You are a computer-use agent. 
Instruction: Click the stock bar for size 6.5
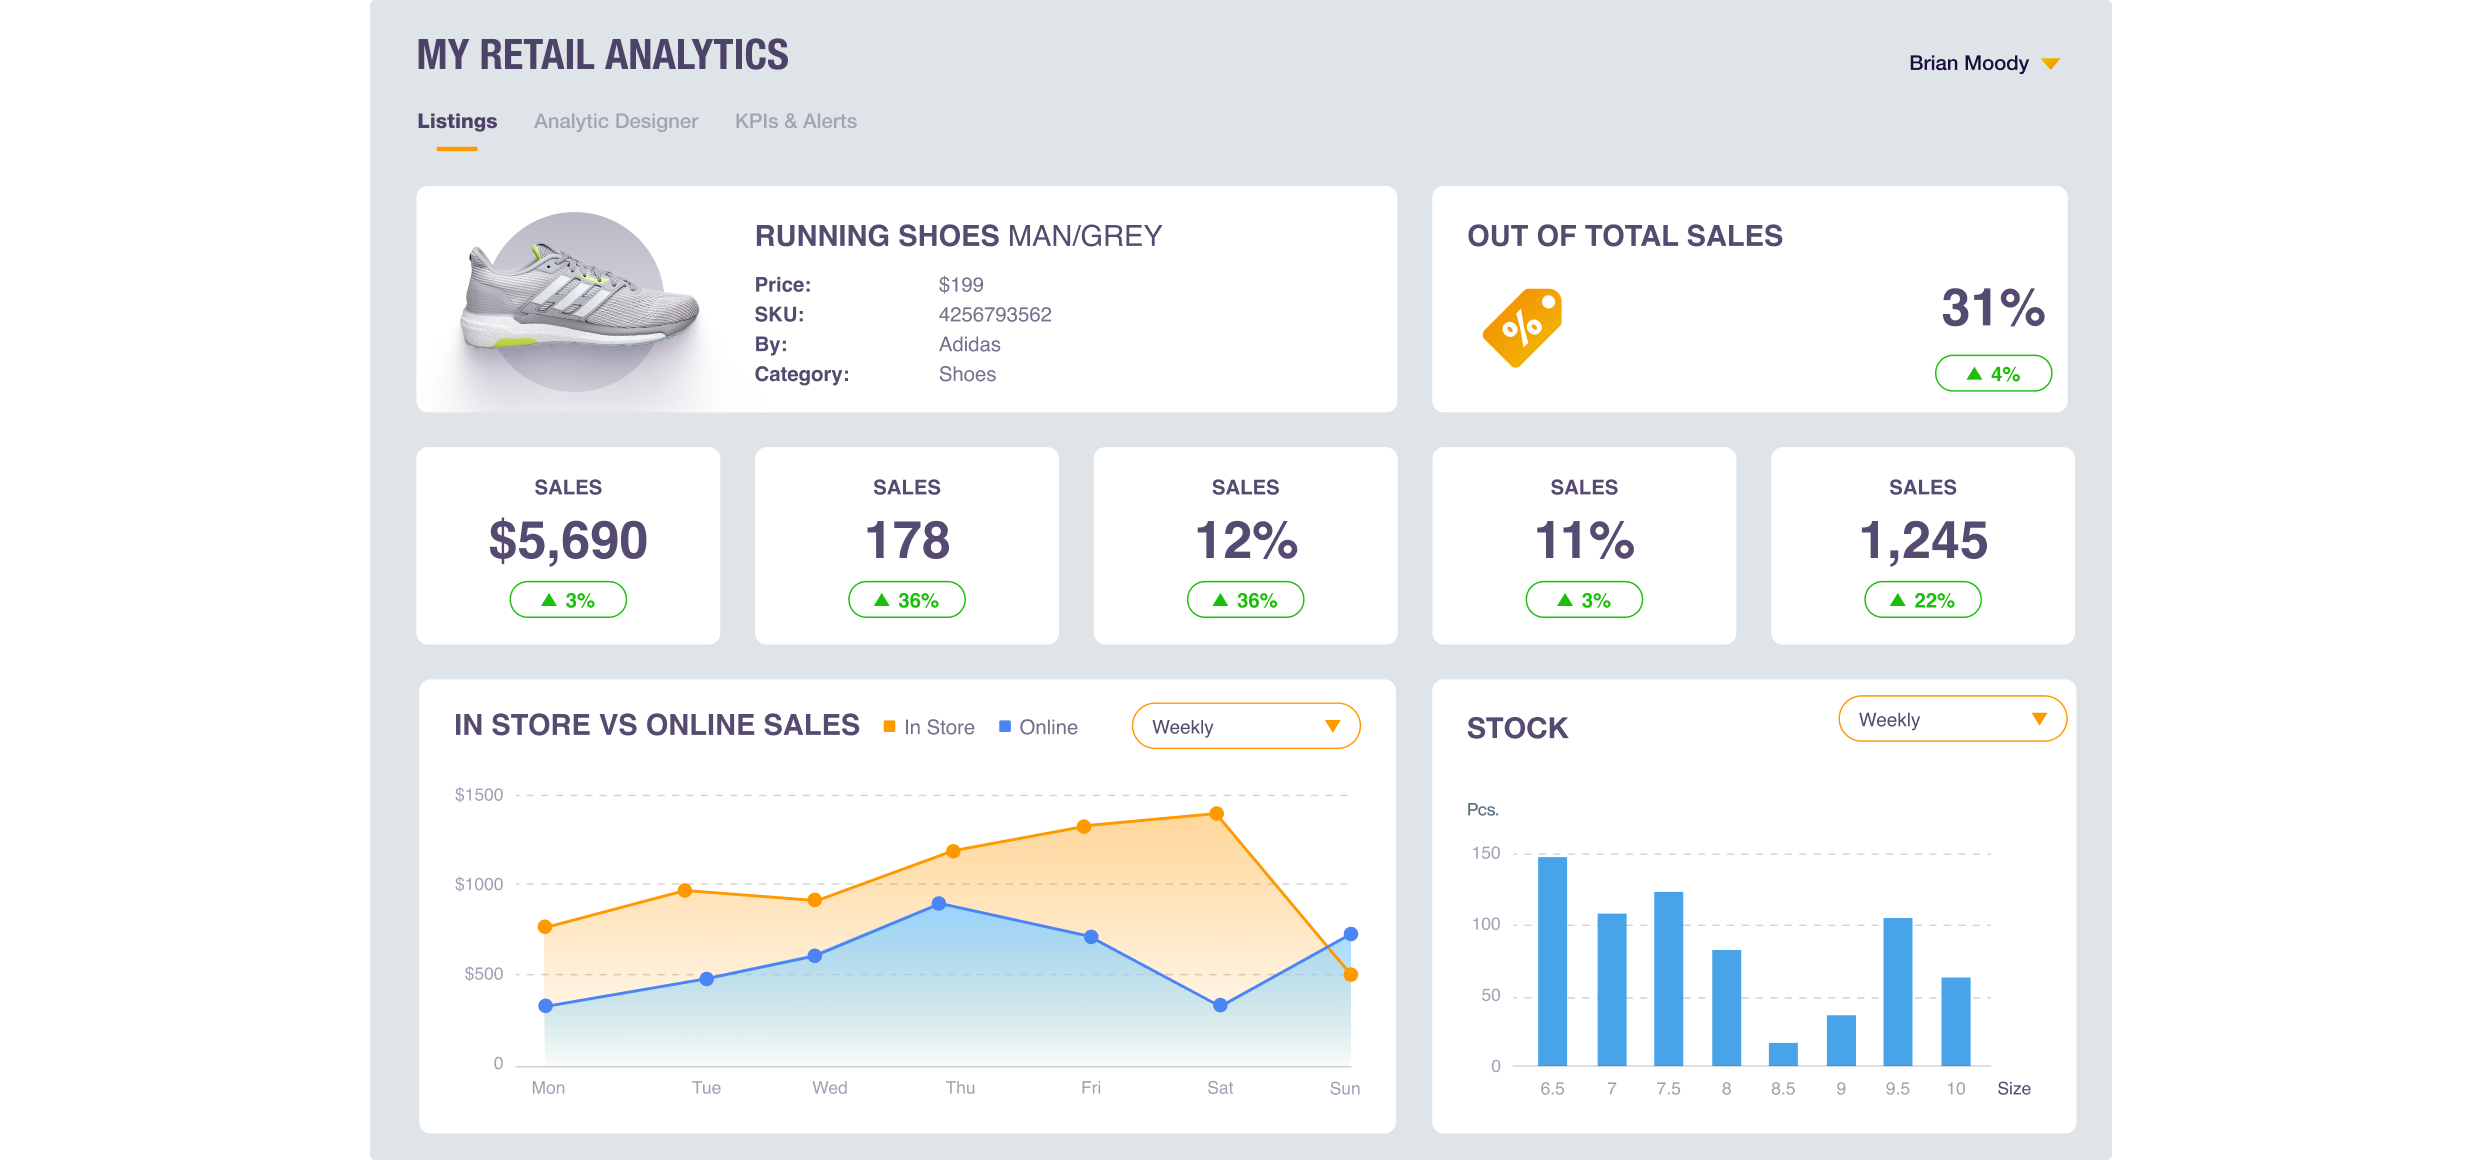(x=1552, y=960)
